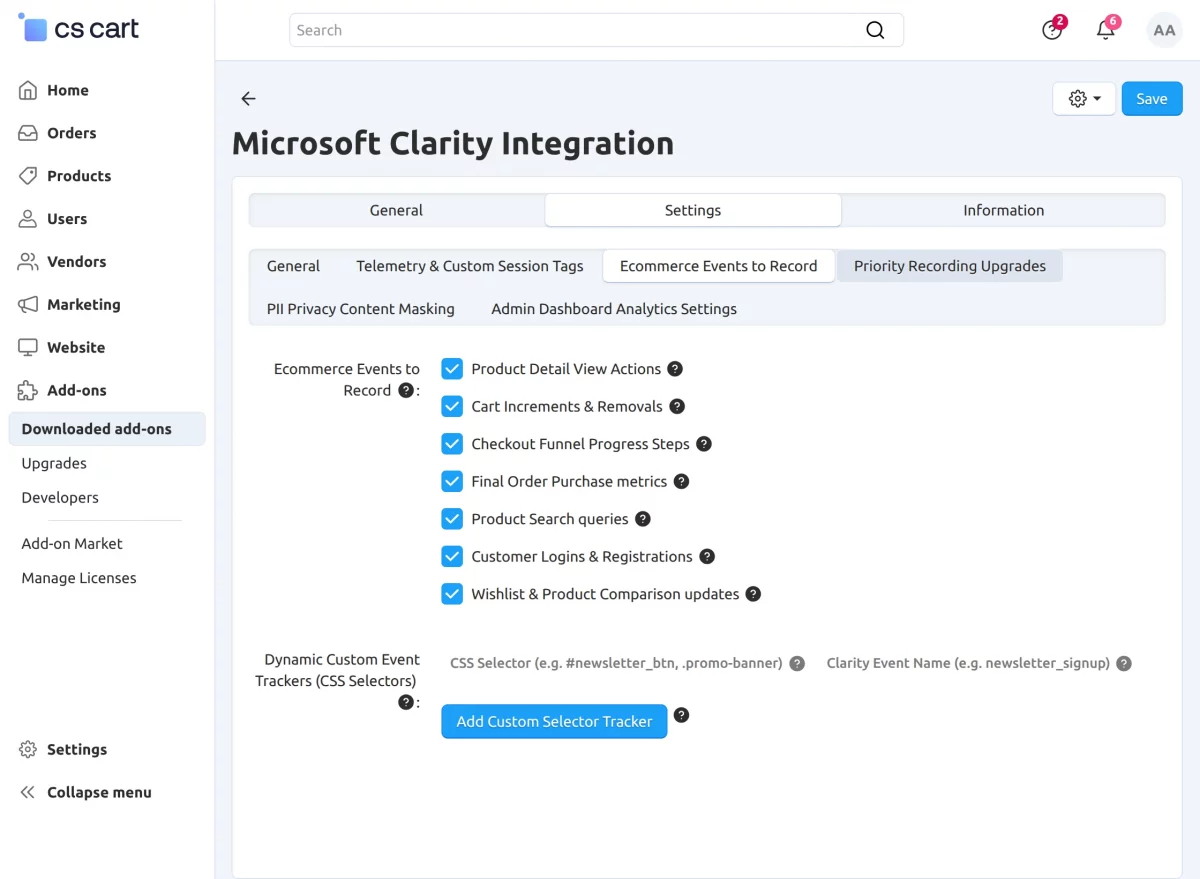The height and width of the screenshot is (879, 1200).
Task: Show help tooltip for the CSS Selector column
Action: pos(797,664)
